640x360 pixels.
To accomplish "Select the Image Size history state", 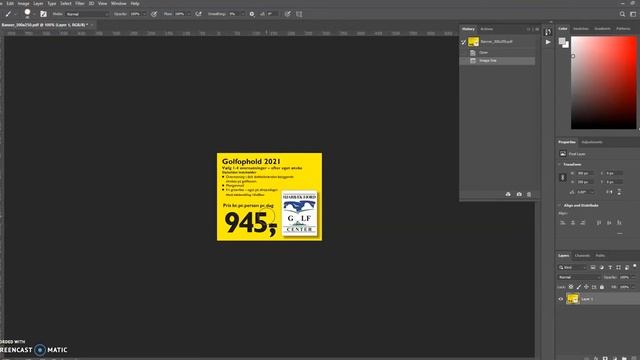I will [498, 60].
